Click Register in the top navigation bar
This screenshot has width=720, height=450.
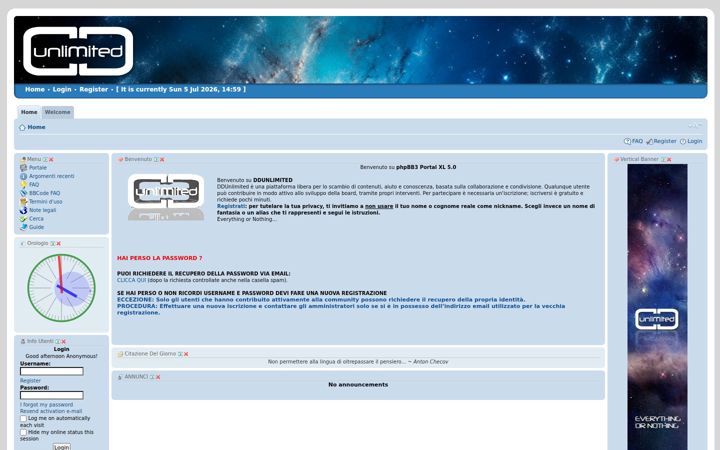pos(94,90)
